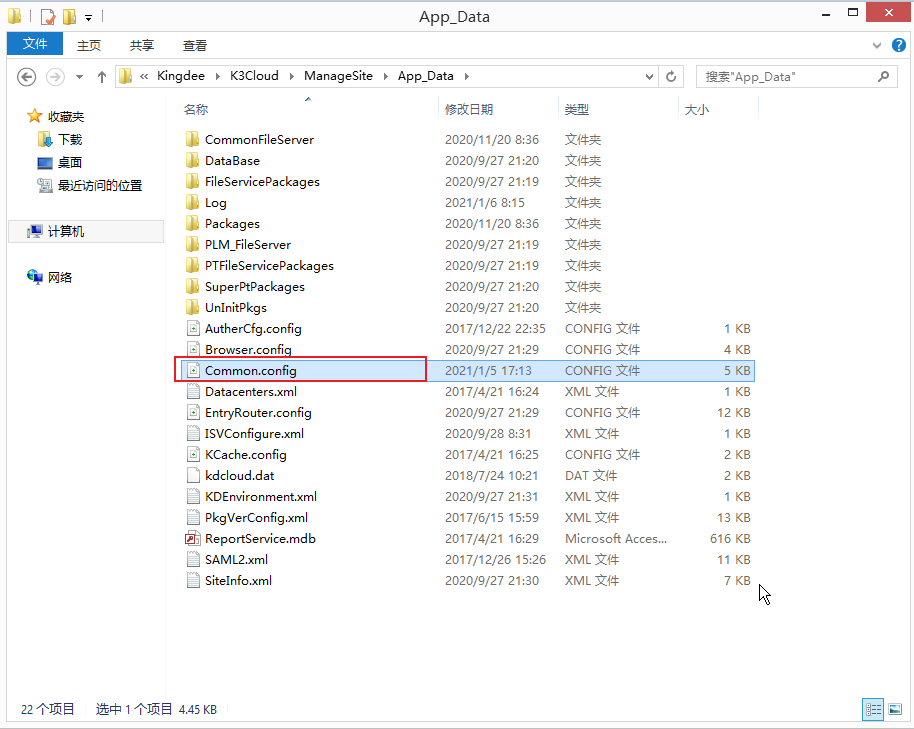Image resolution: width=914 pixels, height=729 pixels.
Task: Click the Help question mark icon
Action: pos(897,45)
